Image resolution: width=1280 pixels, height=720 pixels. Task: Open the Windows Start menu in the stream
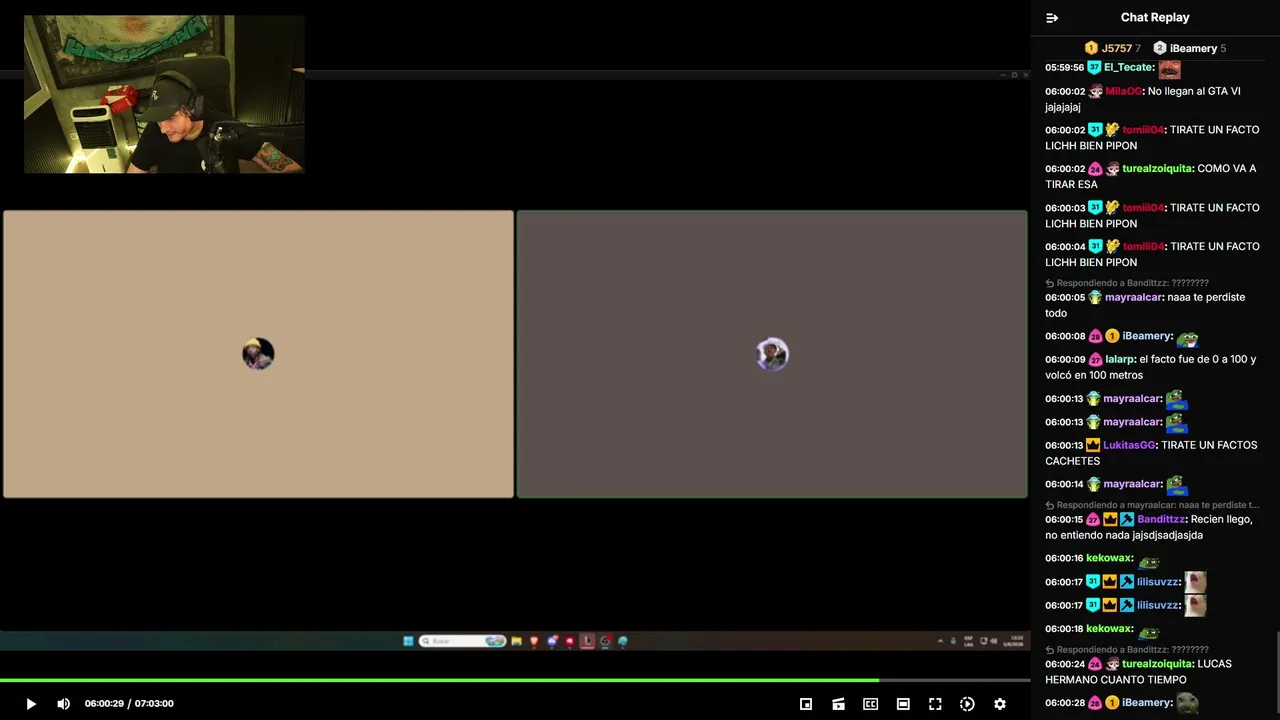(408, 641)
